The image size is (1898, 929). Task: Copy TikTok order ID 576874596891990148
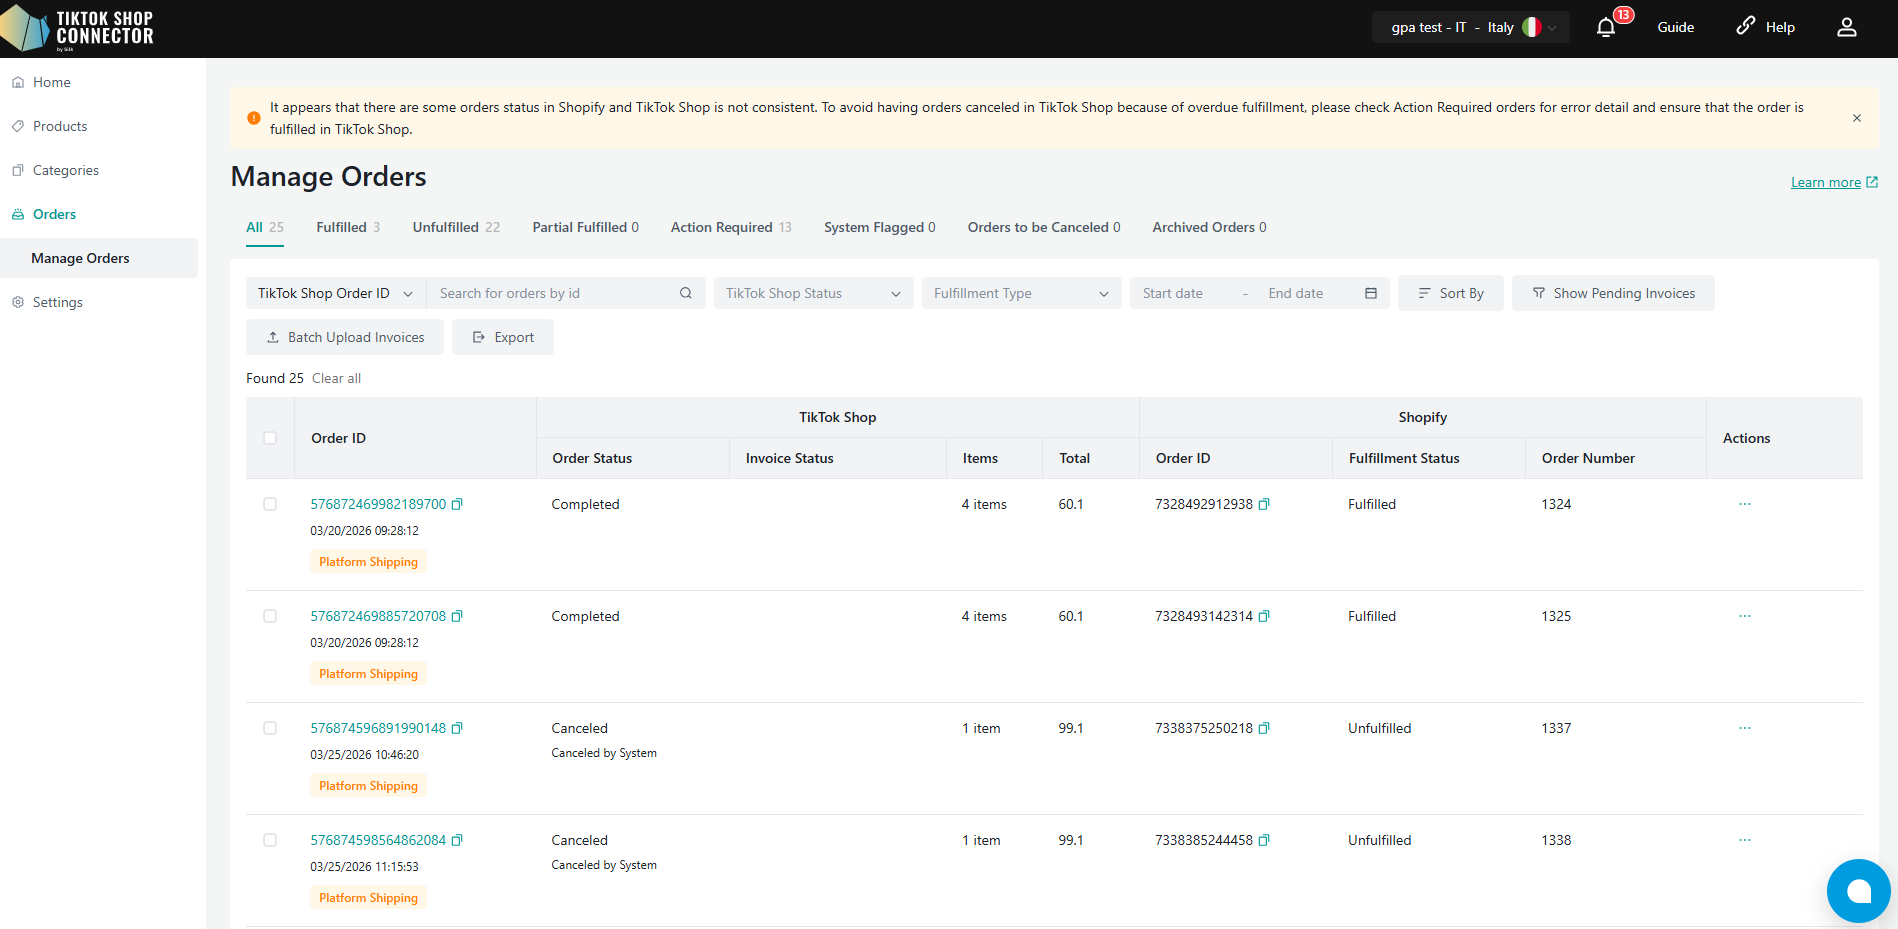pos(457,728)
